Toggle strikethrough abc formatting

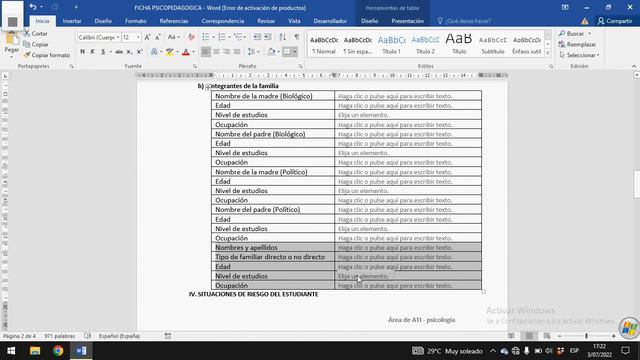tap(119, 52)
